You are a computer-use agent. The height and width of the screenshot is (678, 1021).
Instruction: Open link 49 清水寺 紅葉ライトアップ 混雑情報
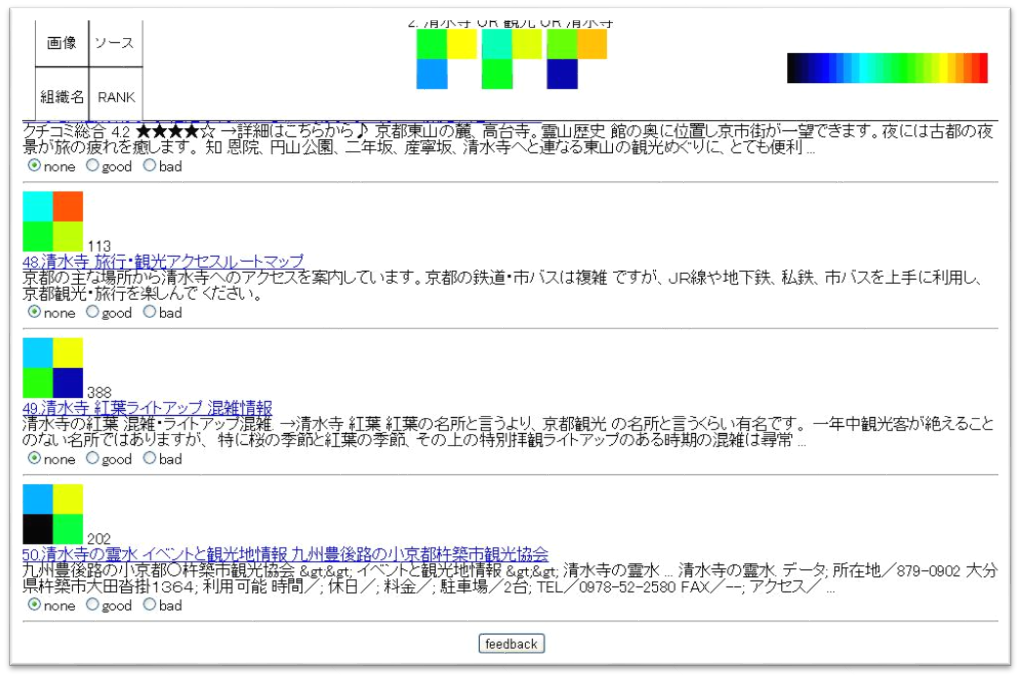point(147,408)
